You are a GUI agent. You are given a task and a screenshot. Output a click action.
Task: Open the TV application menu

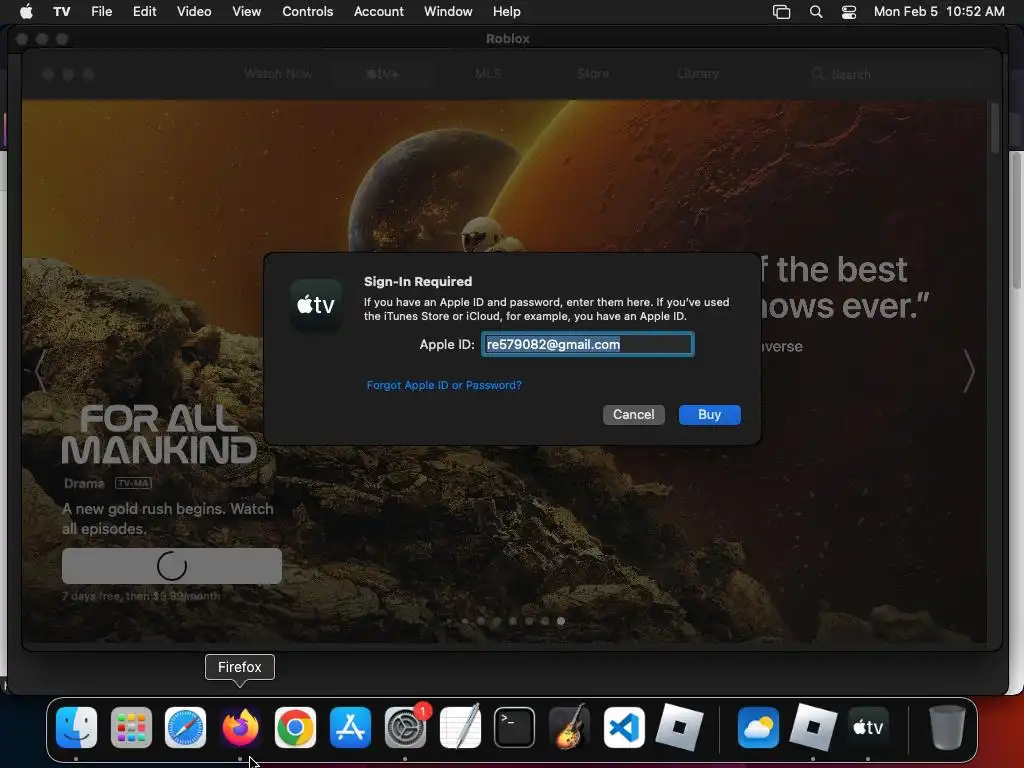point(62,12)
